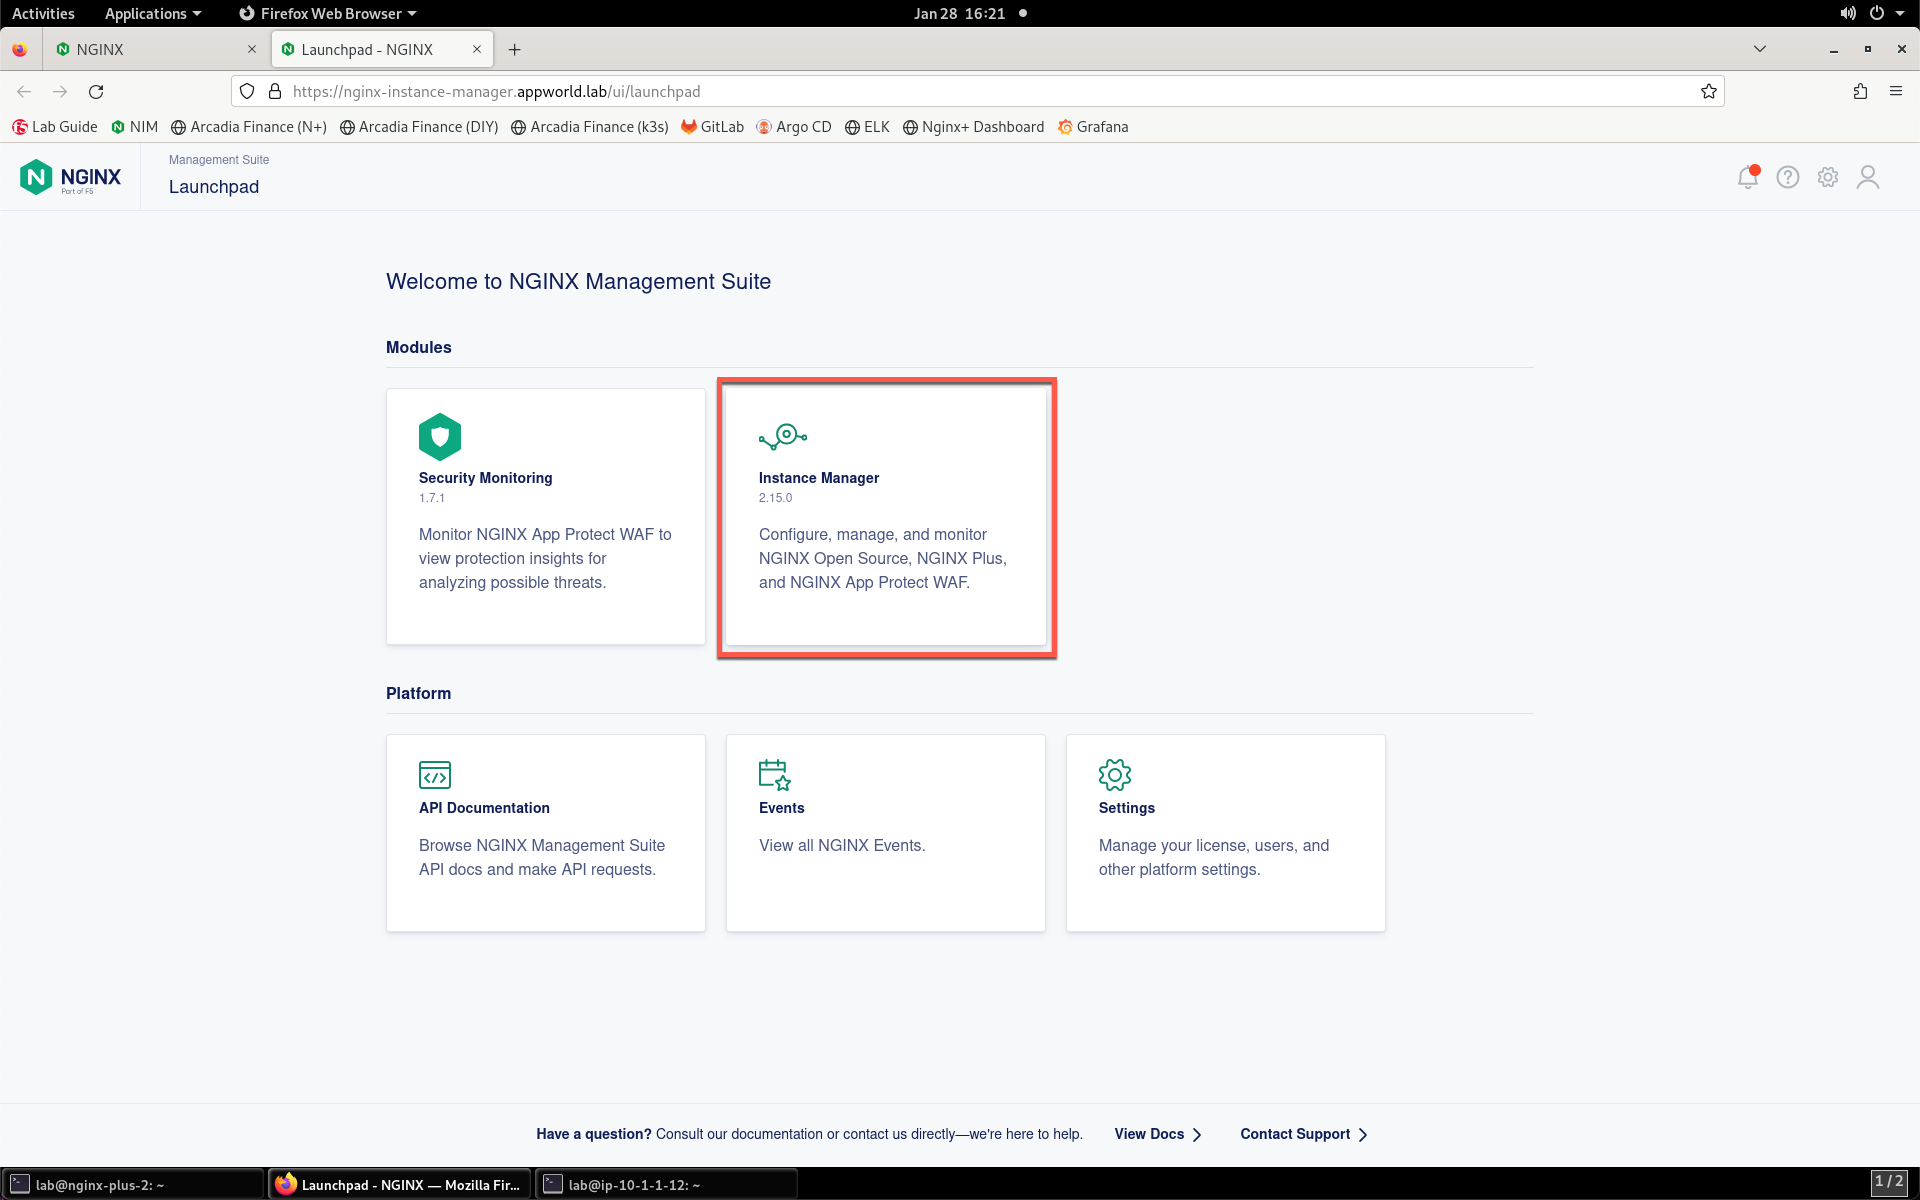This screenshot has width=1920, height=1200.
Task: Switch to lab@ip-10-1-1-12 terminal in taskbar
Action: (x=666, y=1184)
